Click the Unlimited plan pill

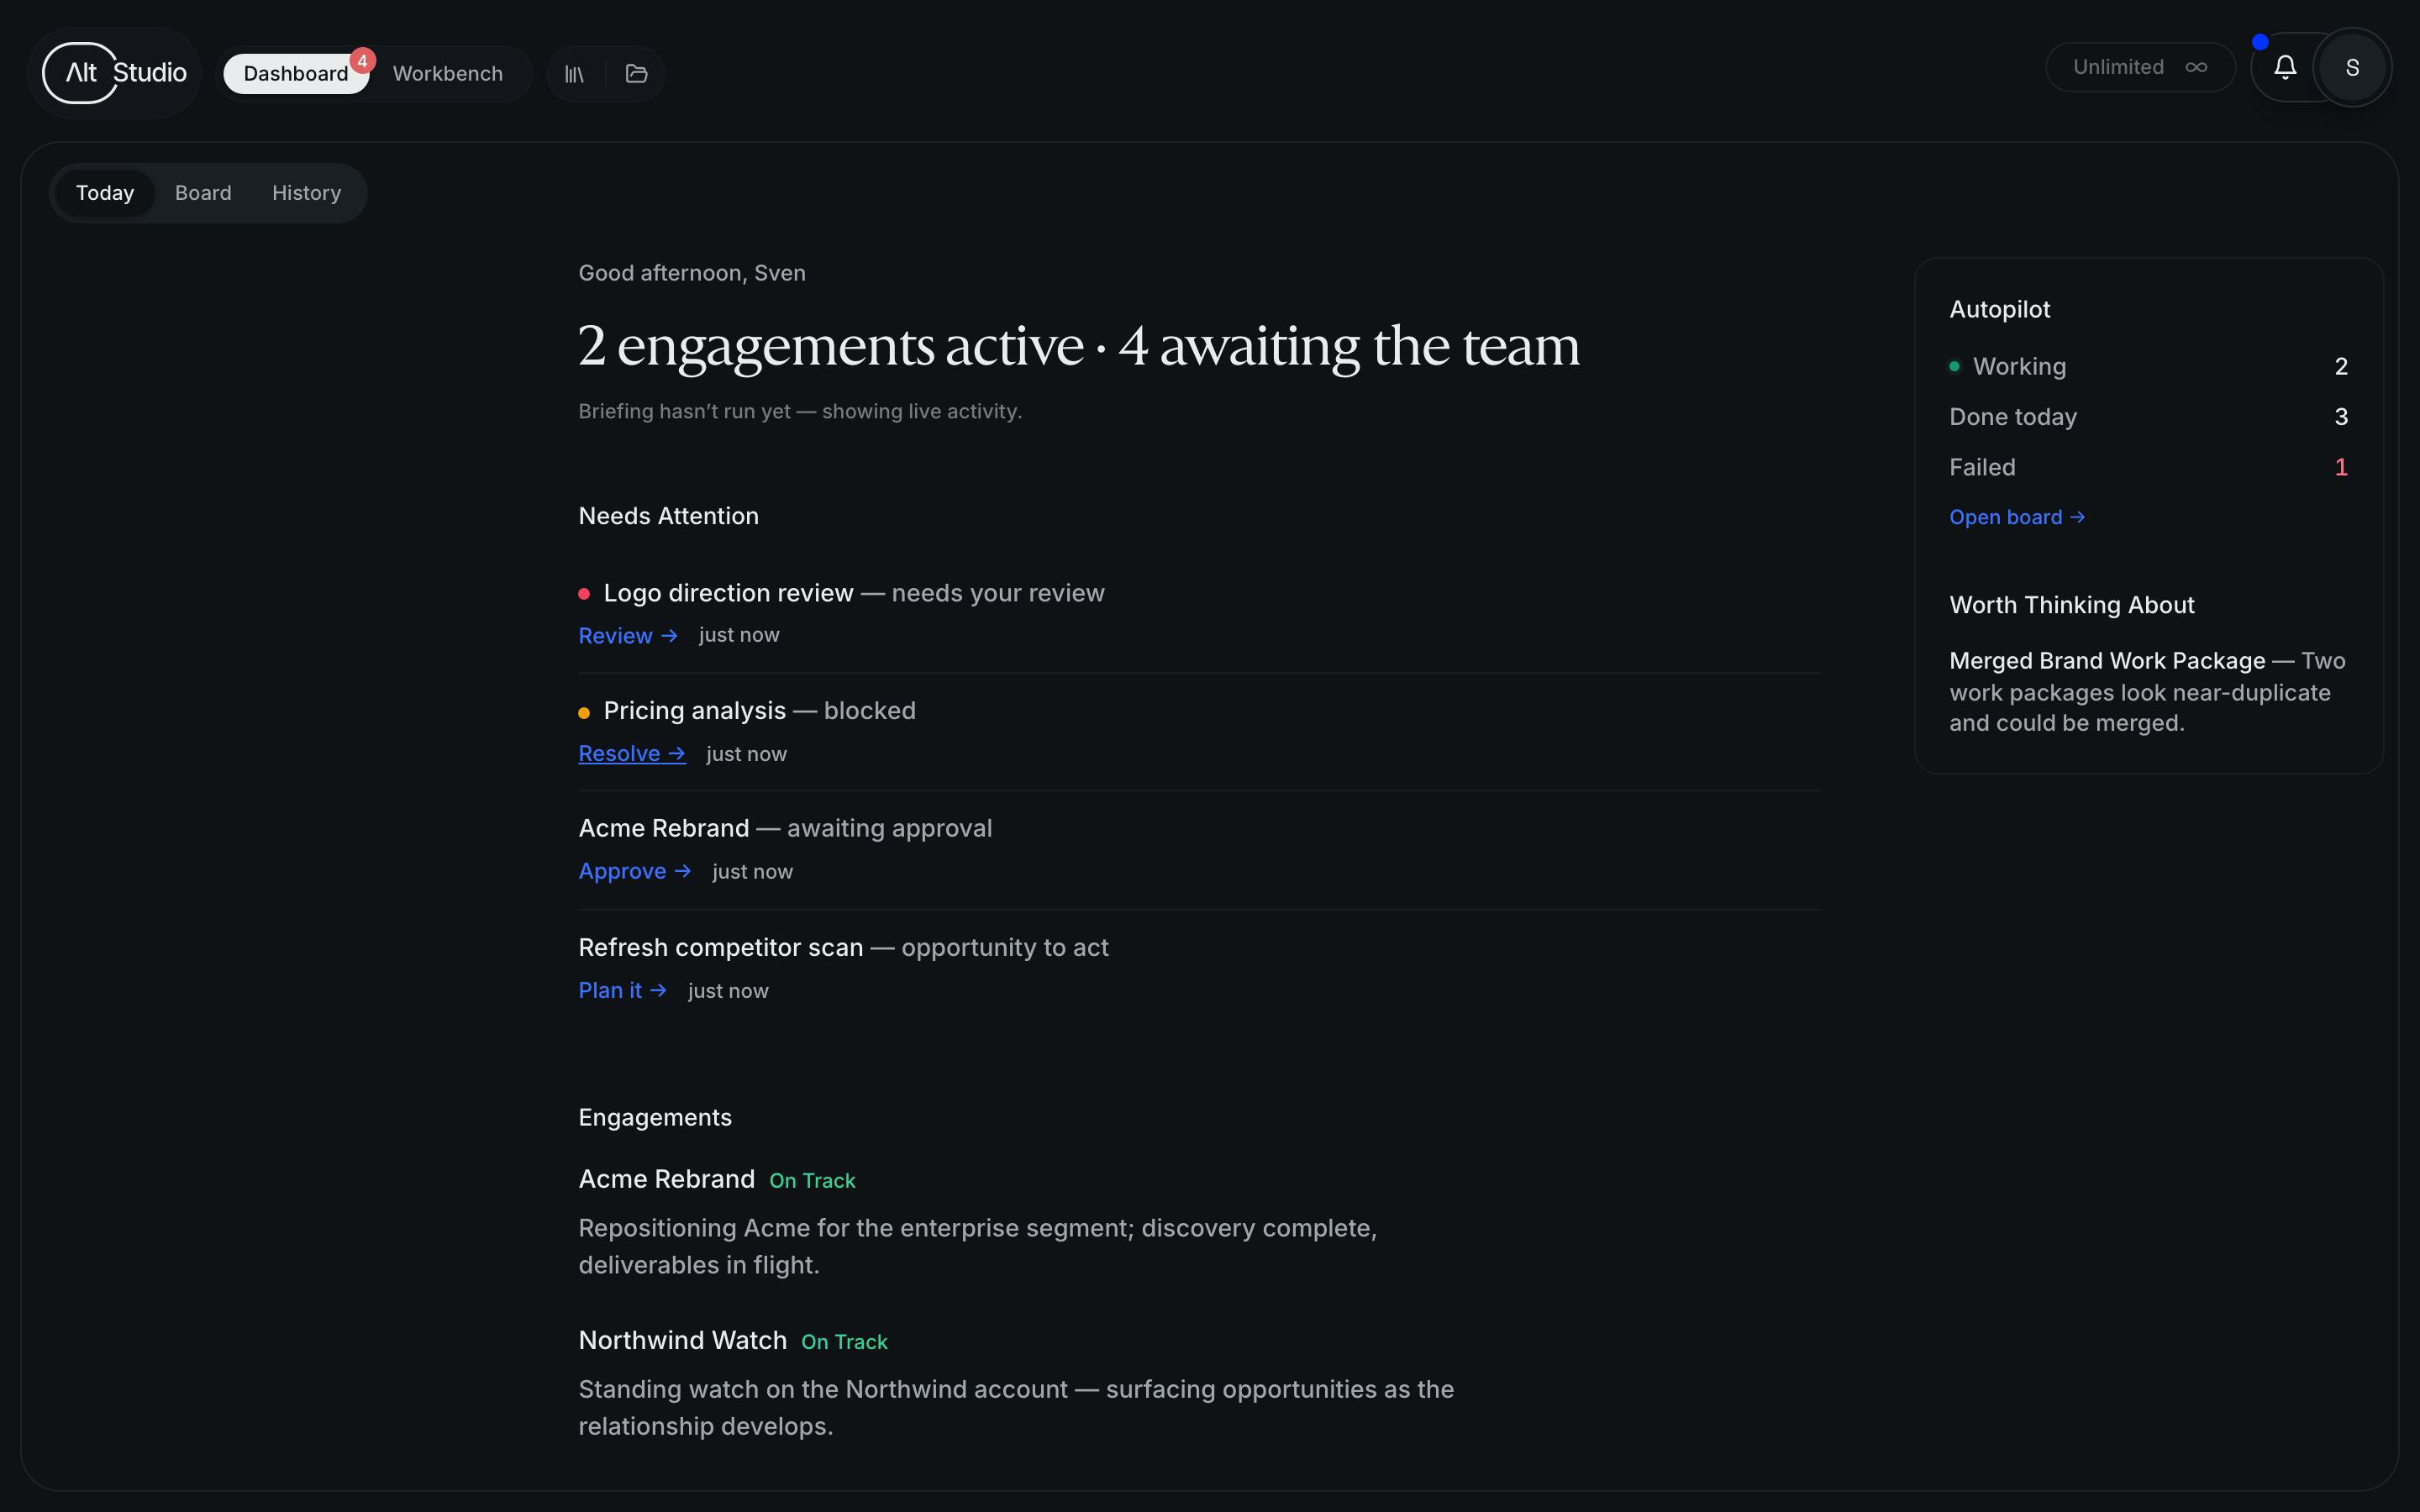(2140, 67)
